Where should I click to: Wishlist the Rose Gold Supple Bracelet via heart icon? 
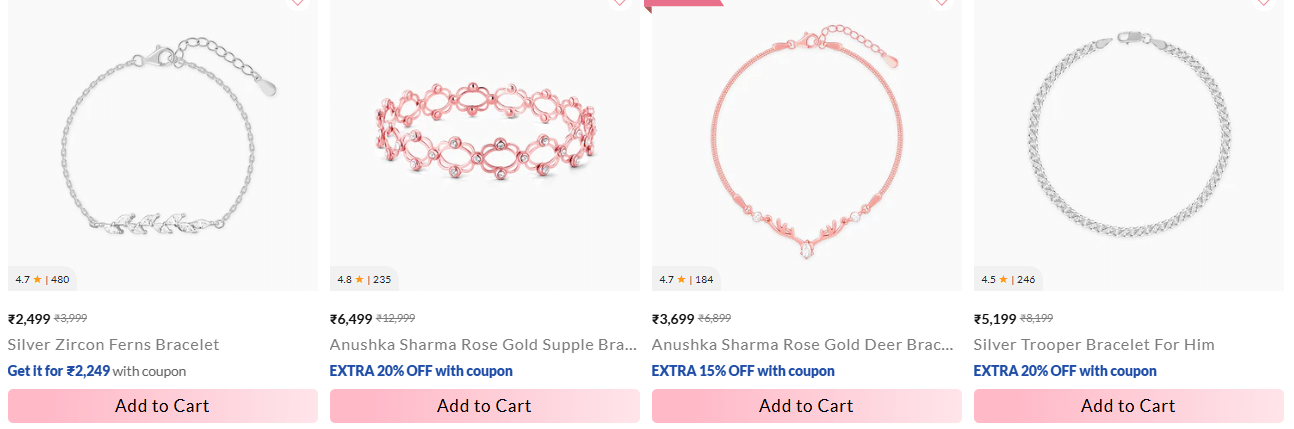[619, 3]
